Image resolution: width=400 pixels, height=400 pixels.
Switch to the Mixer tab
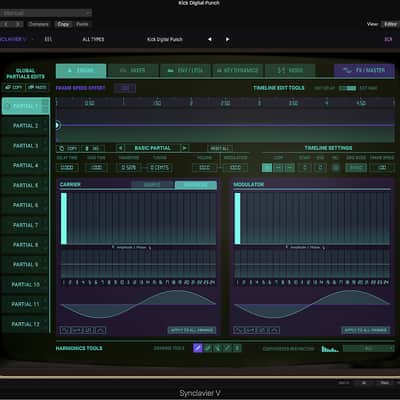133,70
